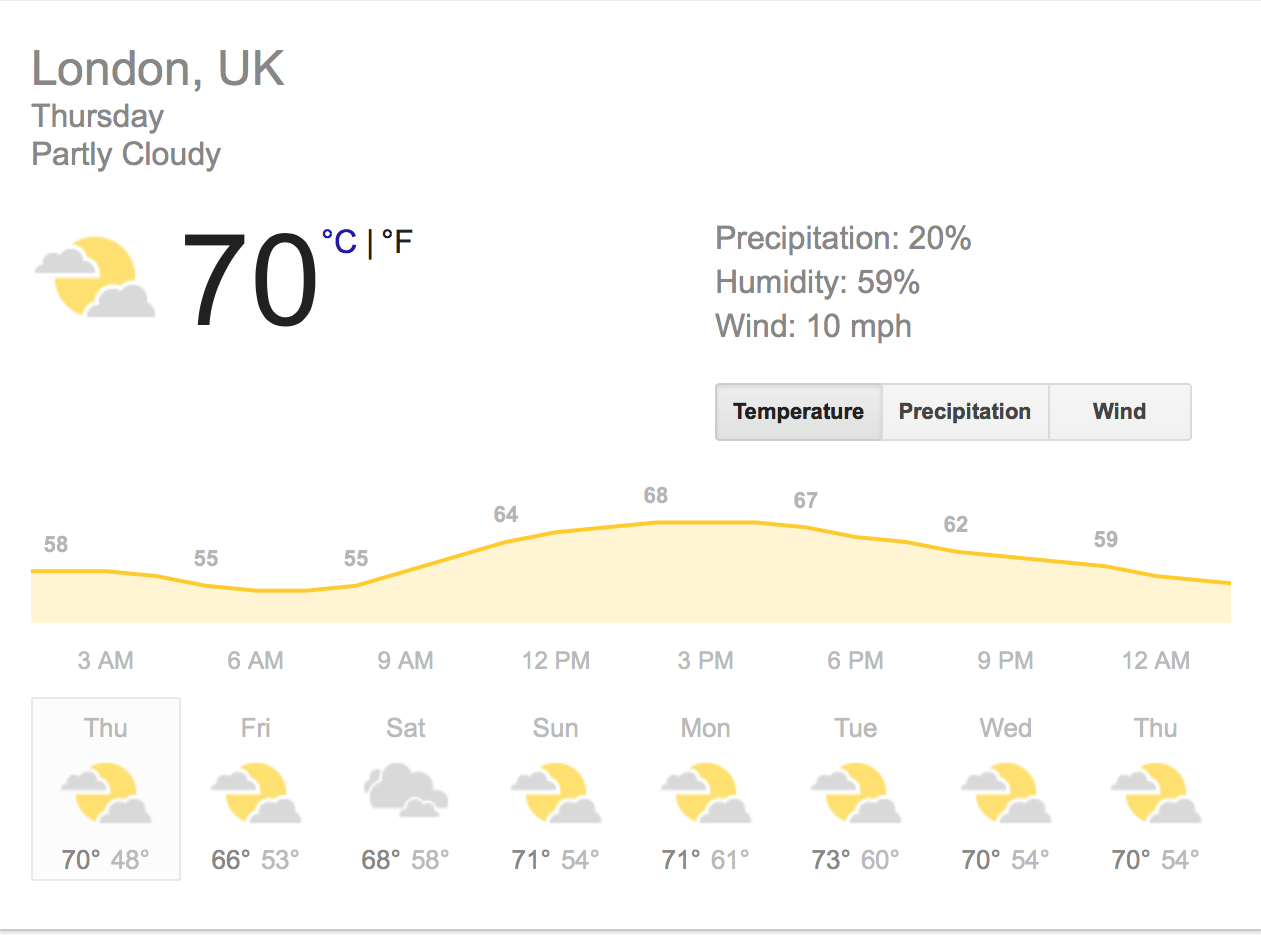
Task: Click the 3 PM label on timeline
Action: click(x=706, y=661)
